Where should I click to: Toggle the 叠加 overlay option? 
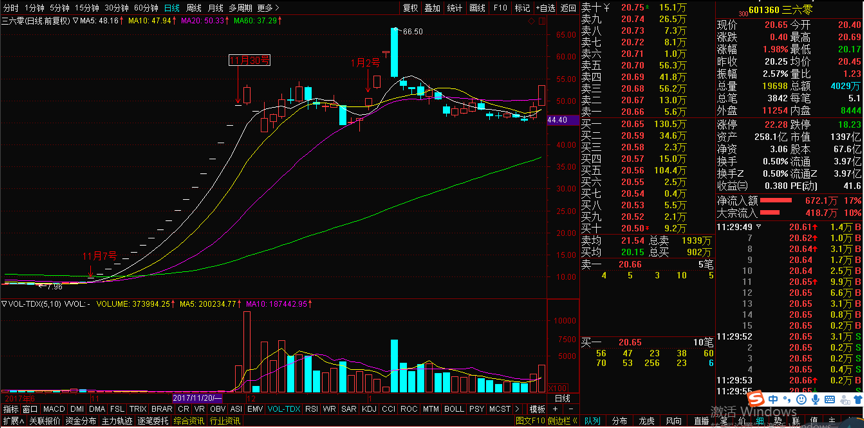[432, 7]
